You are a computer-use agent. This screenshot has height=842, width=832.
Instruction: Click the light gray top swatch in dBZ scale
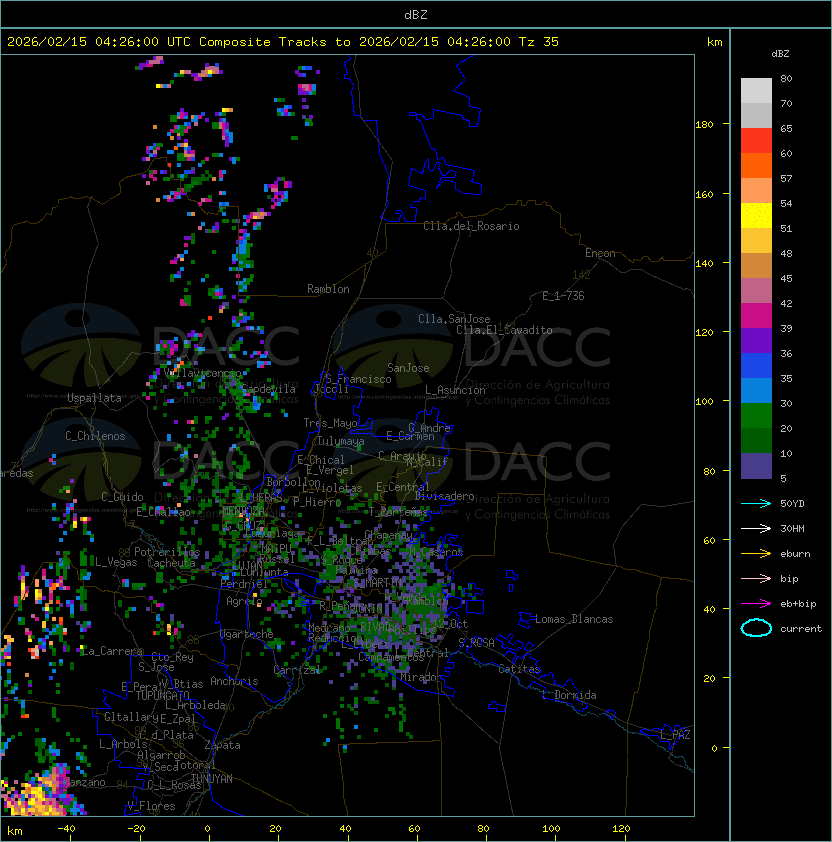756,90
